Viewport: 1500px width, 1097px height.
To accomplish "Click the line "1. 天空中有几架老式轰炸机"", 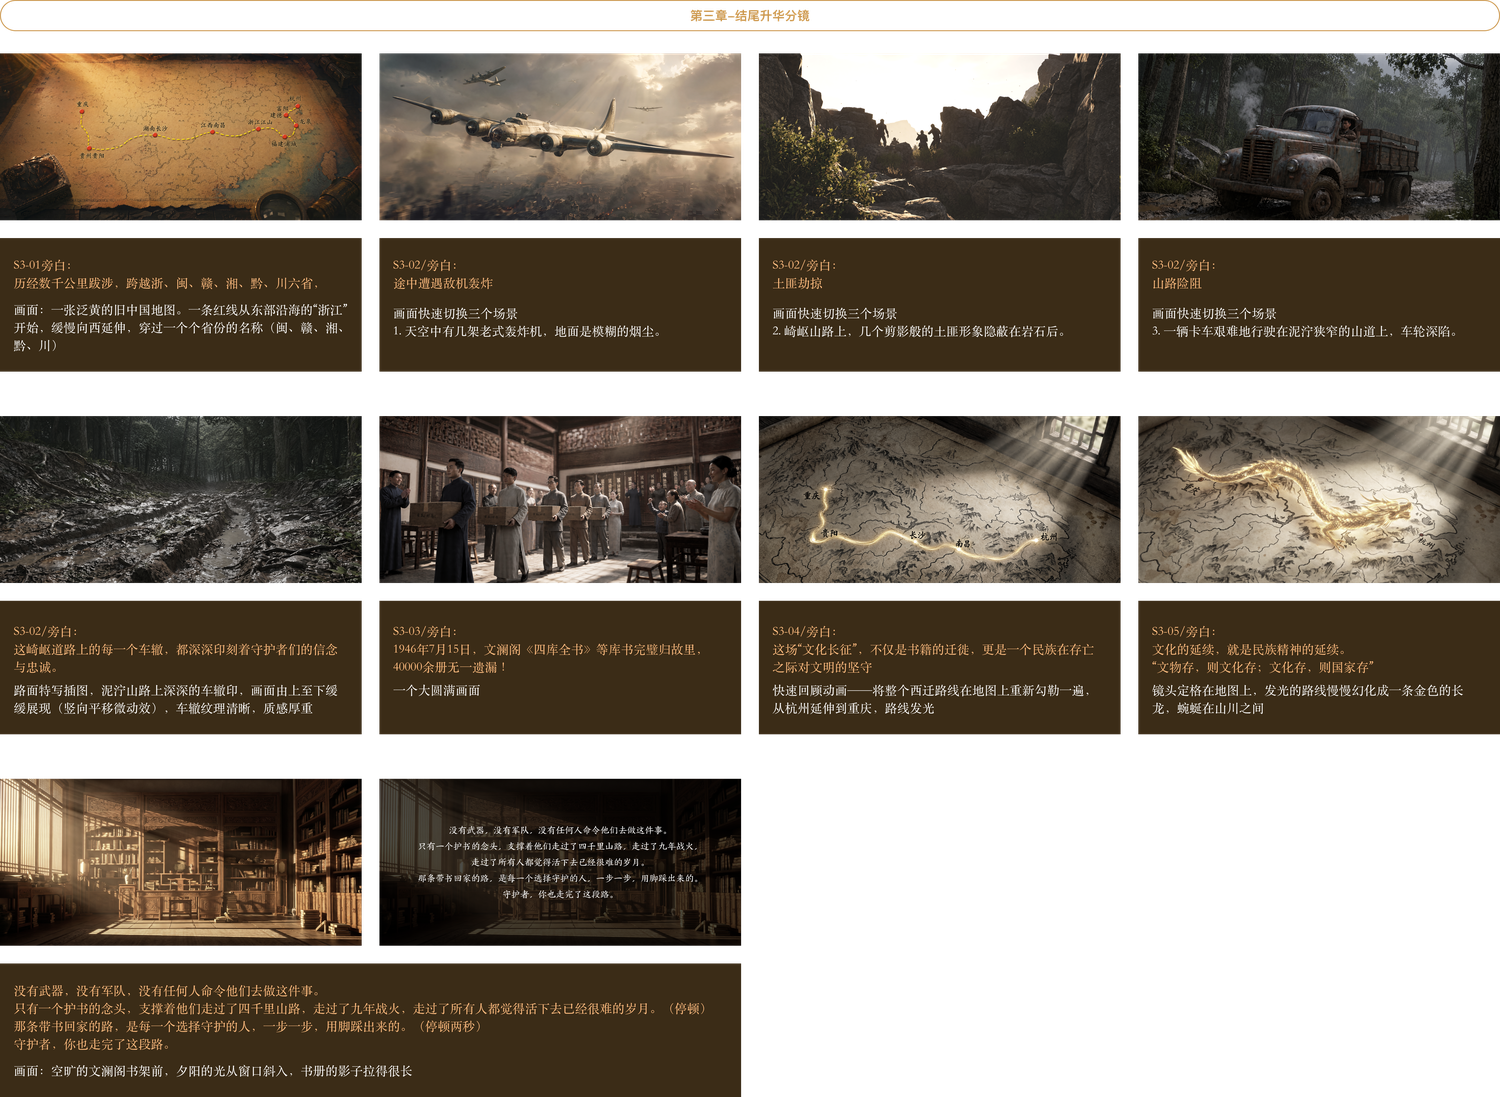I will (x=527, y=332).
